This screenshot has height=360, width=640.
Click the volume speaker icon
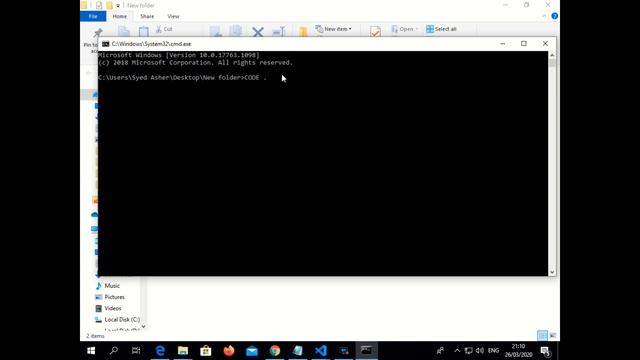(480, 351)
